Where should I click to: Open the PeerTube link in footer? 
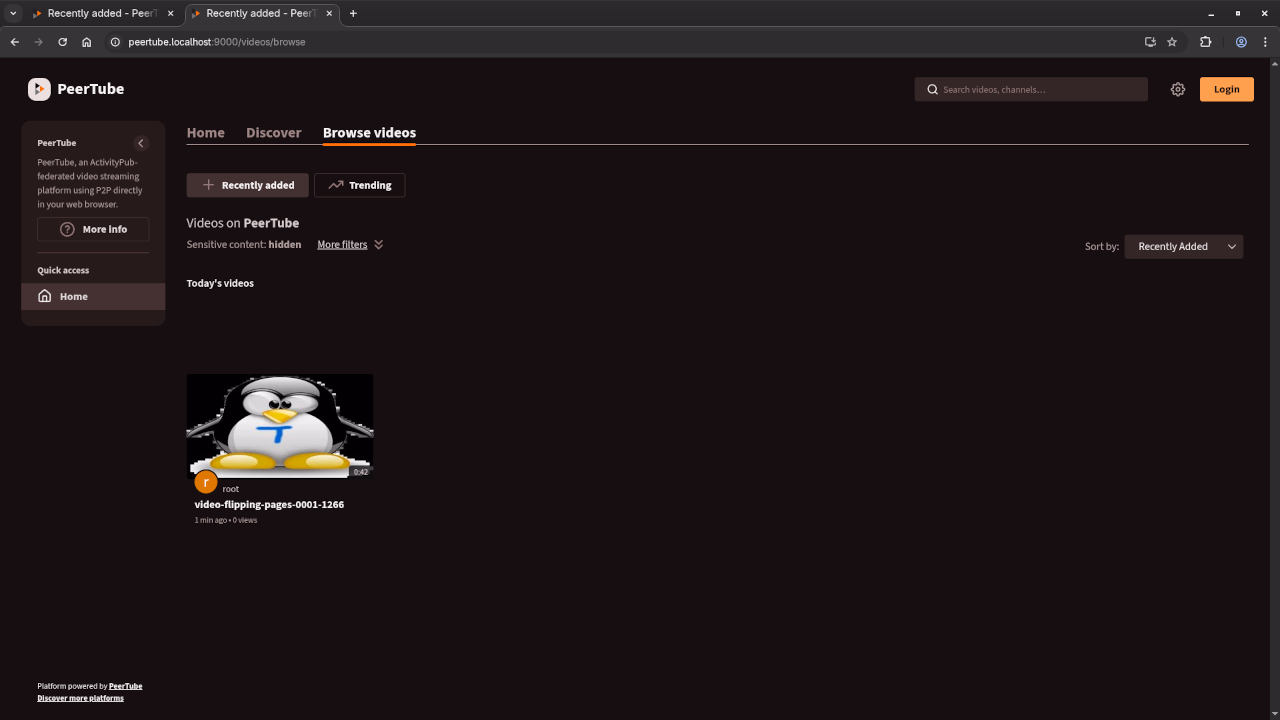tap(125, 686)
